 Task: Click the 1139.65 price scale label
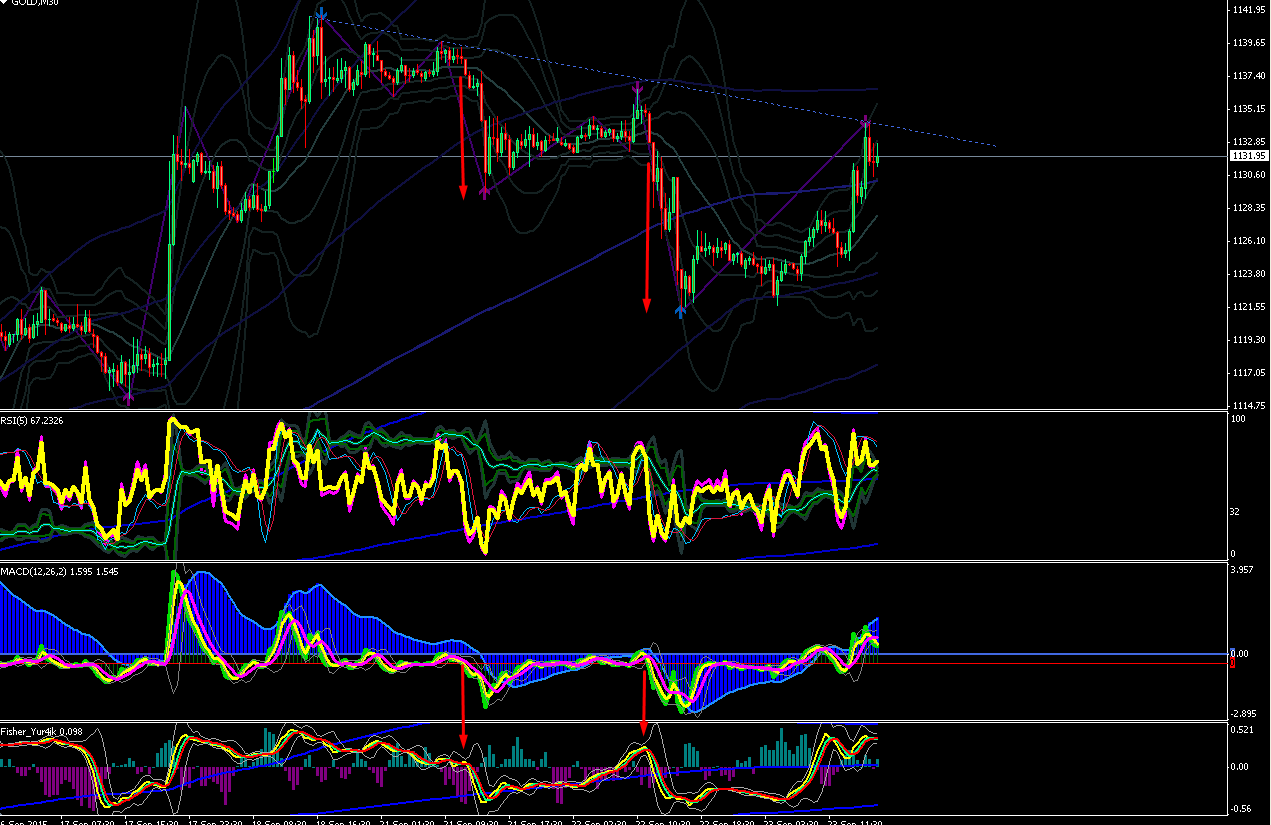[x=1251, y=43]
